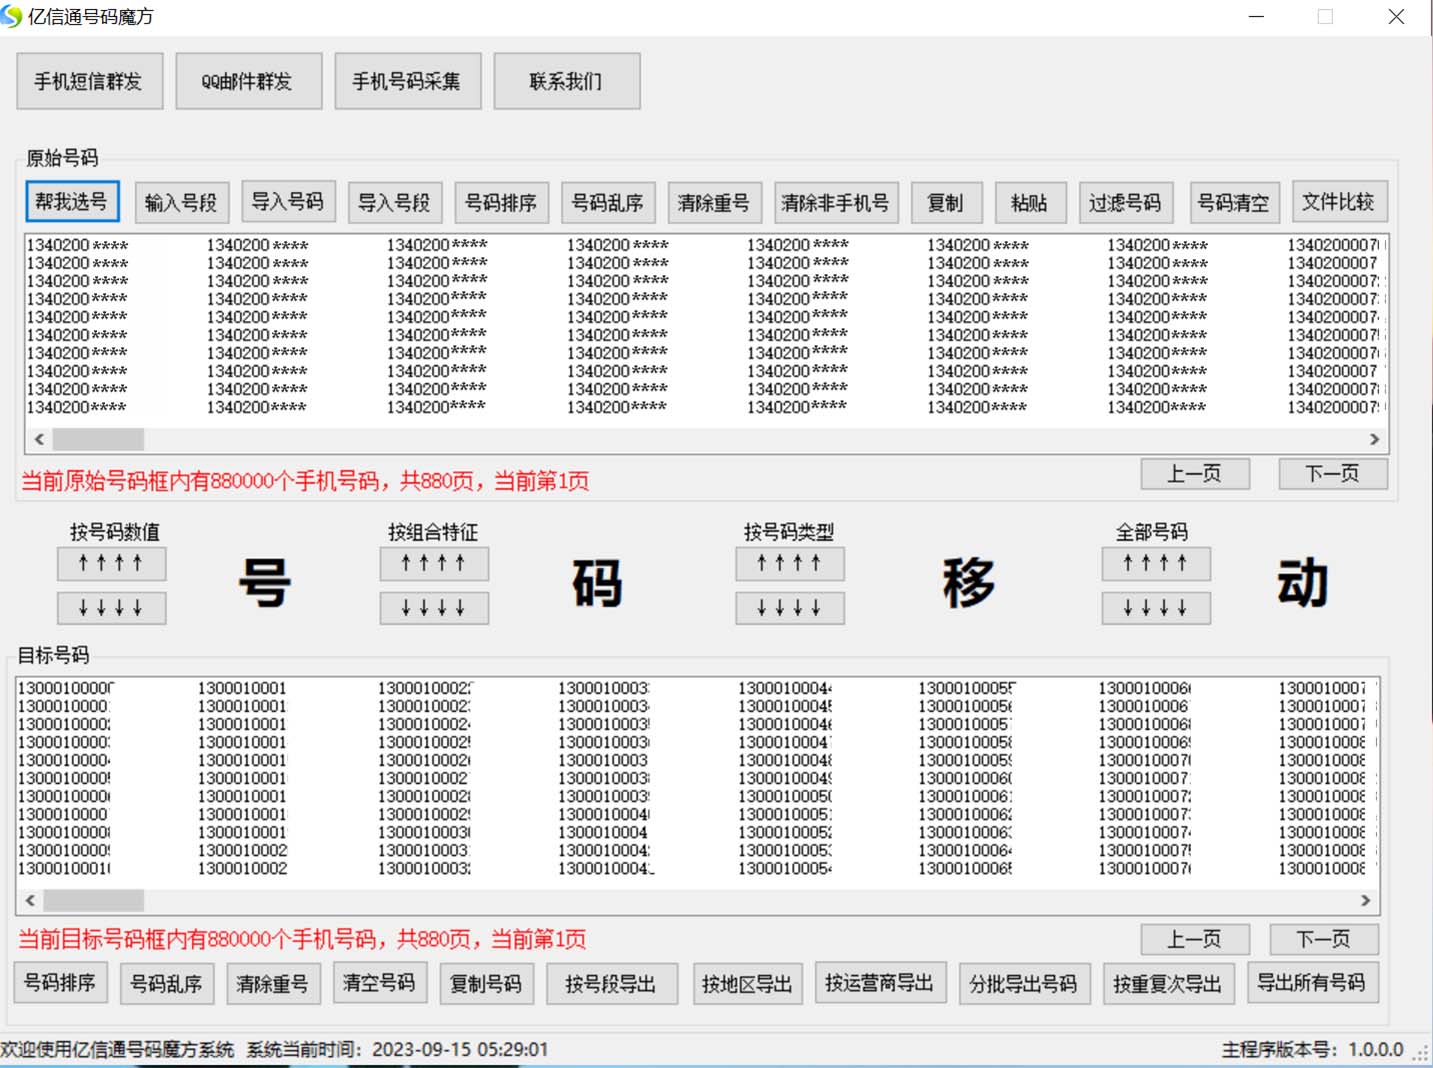Go to previous page of target numbers

click(1194, 940)
